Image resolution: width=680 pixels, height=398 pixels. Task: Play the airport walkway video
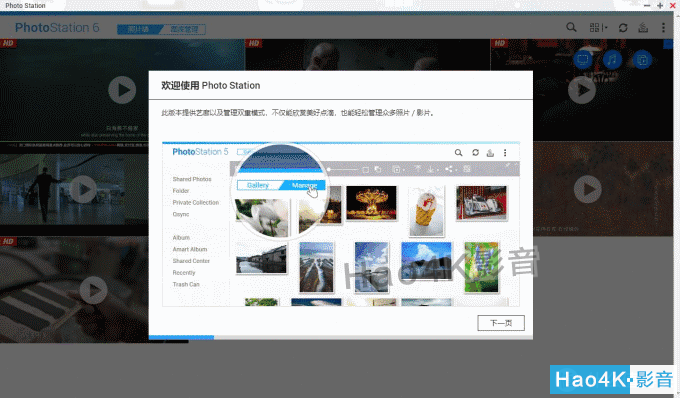click(x=83, y=189)
